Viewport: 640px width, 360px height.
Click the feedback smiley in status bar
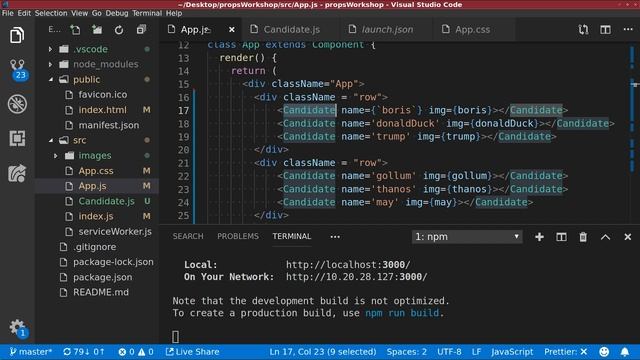(604, 352)
